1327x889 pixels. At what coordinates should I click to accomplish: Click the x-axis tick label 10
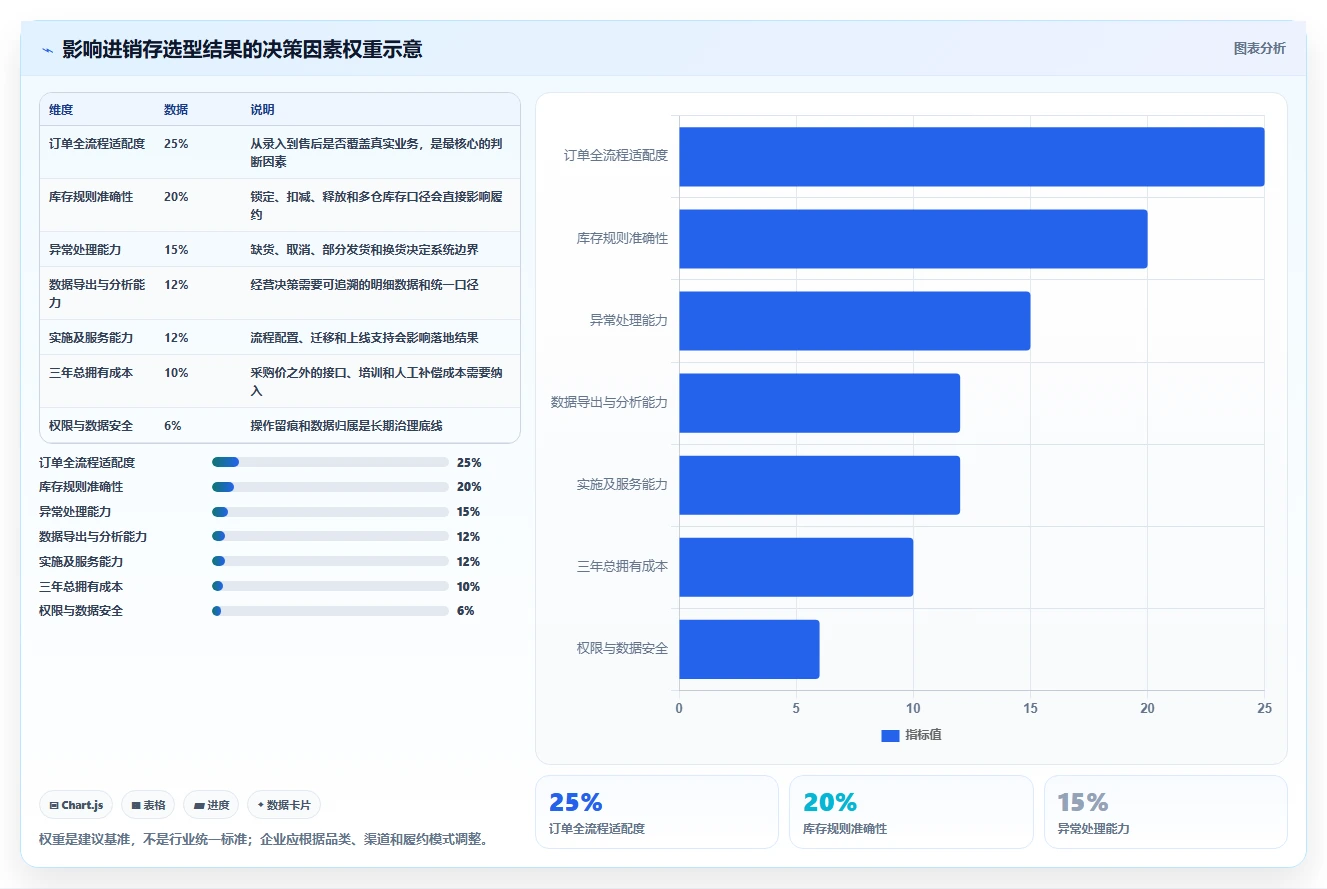pos(913,708)
